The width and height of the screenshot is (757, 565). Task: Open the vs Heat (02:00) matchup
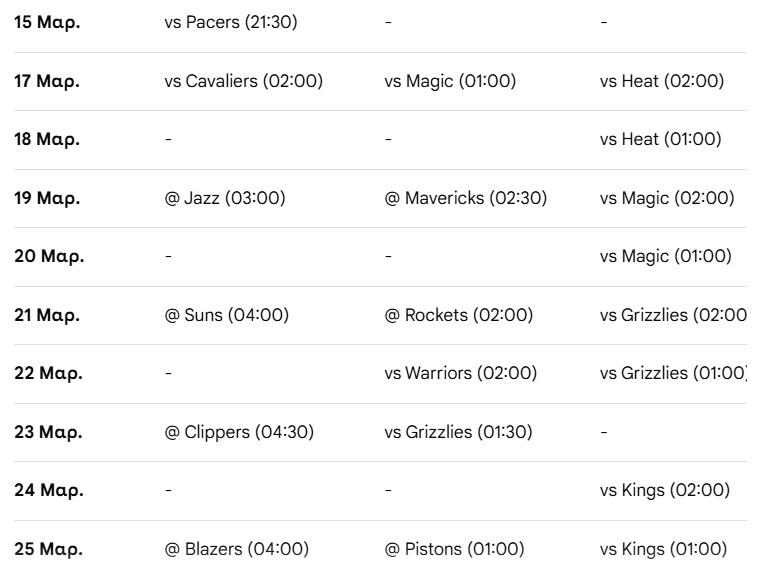click(x=662, y=82)
